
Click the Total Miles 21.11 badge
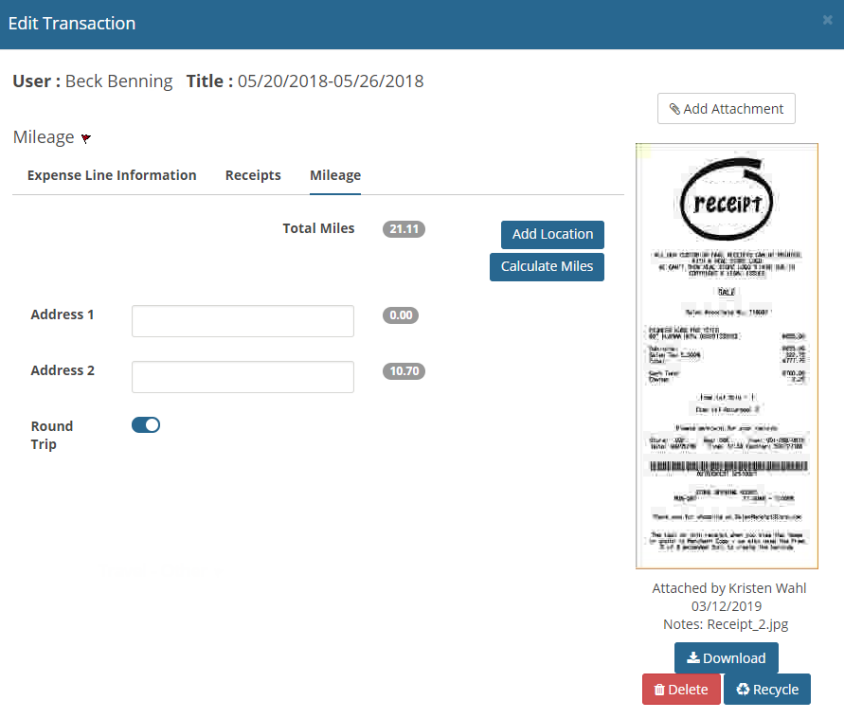tap(404, 229)
